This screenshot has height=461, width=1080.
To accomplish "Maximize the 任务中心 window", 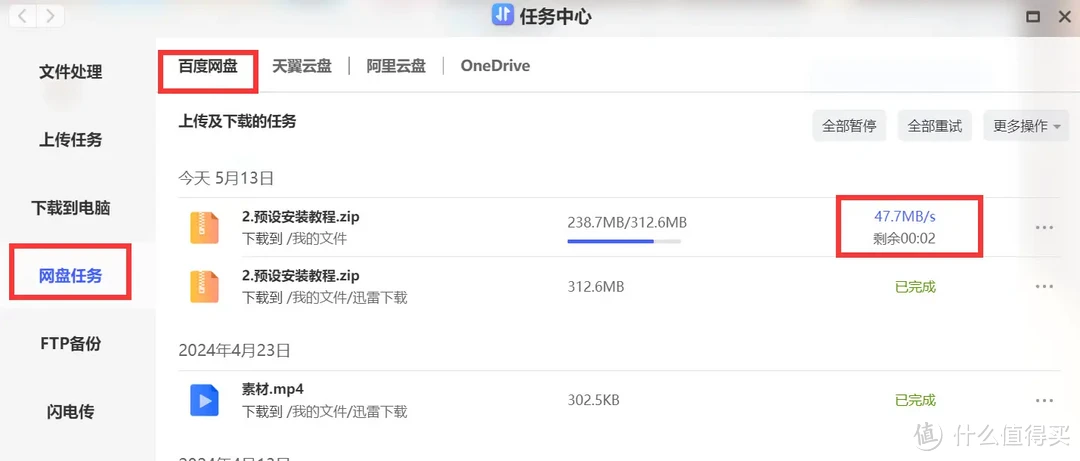I will [1032, 17].
